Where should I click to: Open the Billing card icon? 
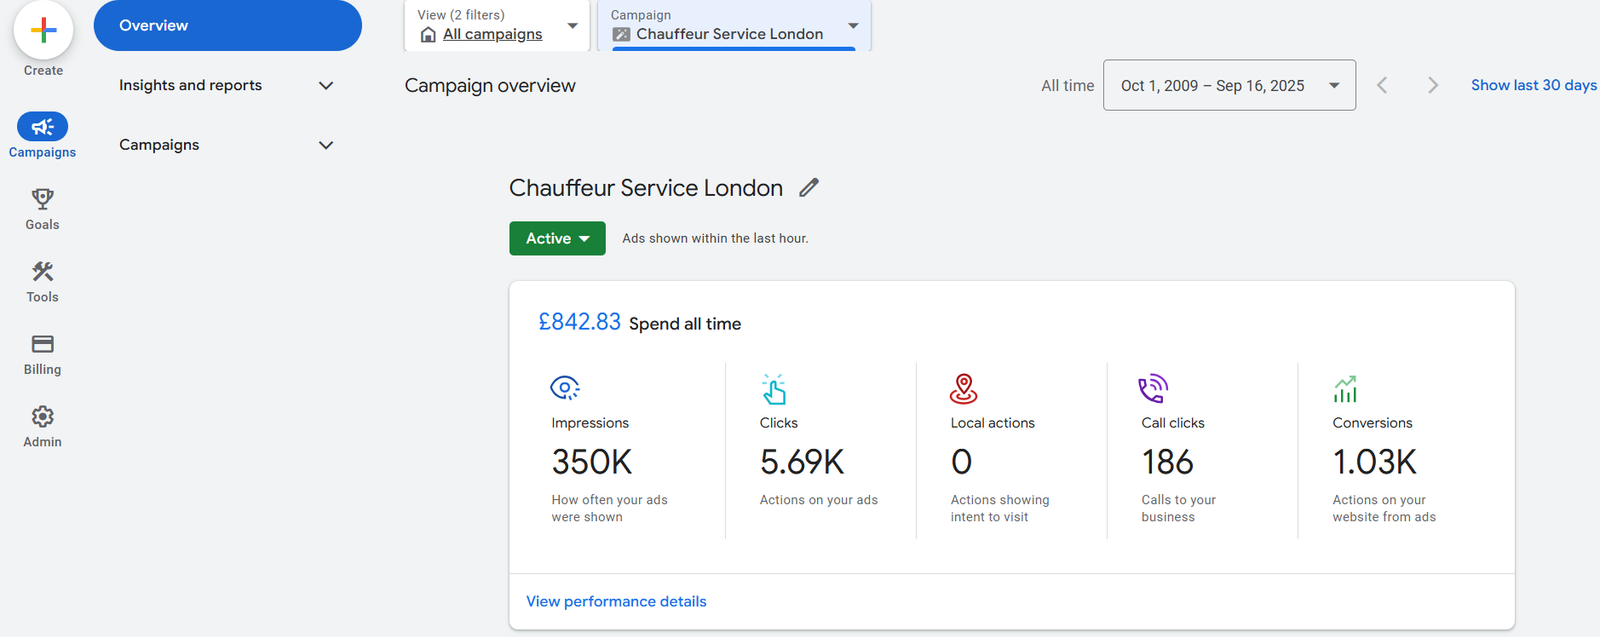point(42,344)
